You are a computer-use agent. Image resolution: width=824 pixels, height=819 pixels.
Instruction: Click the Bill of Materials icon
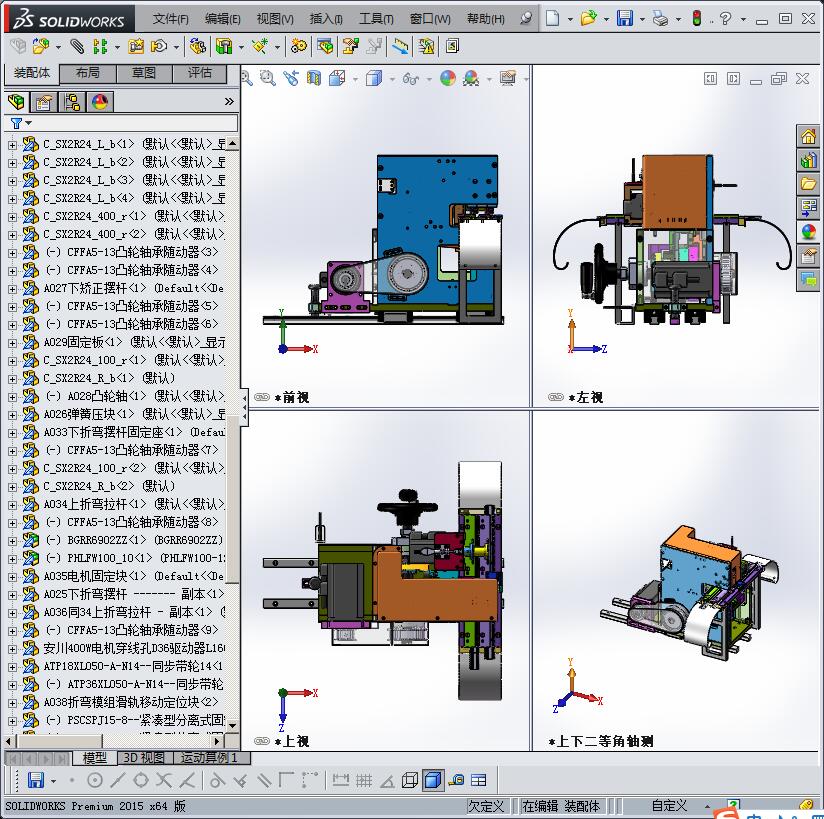coord(325,47)
